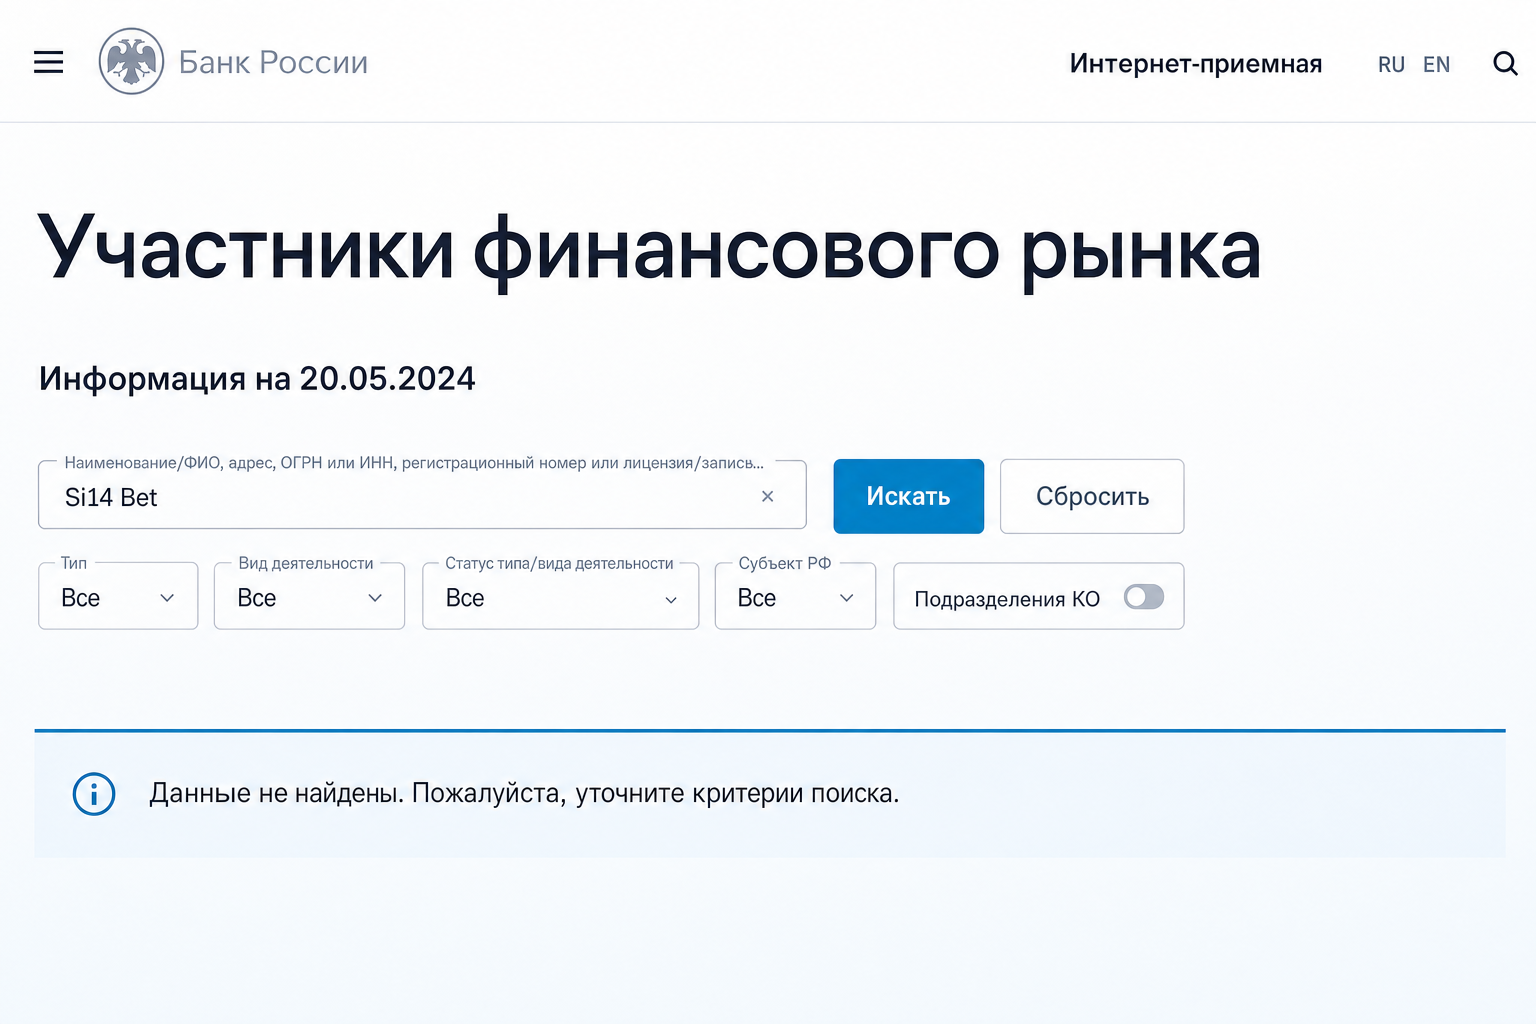The image size is (1536, 1024).
Task: Toggle the Подразделения КО switch
Action: (x=1143, y=597)
